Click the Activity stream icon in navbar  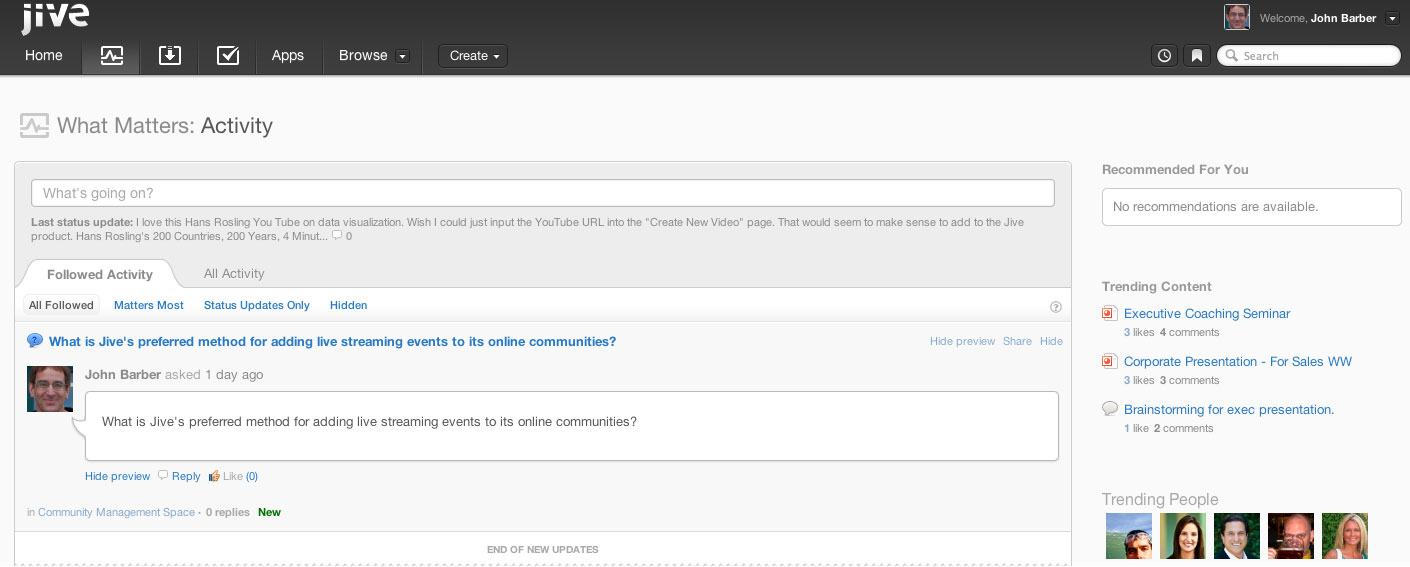pos(111,56)
